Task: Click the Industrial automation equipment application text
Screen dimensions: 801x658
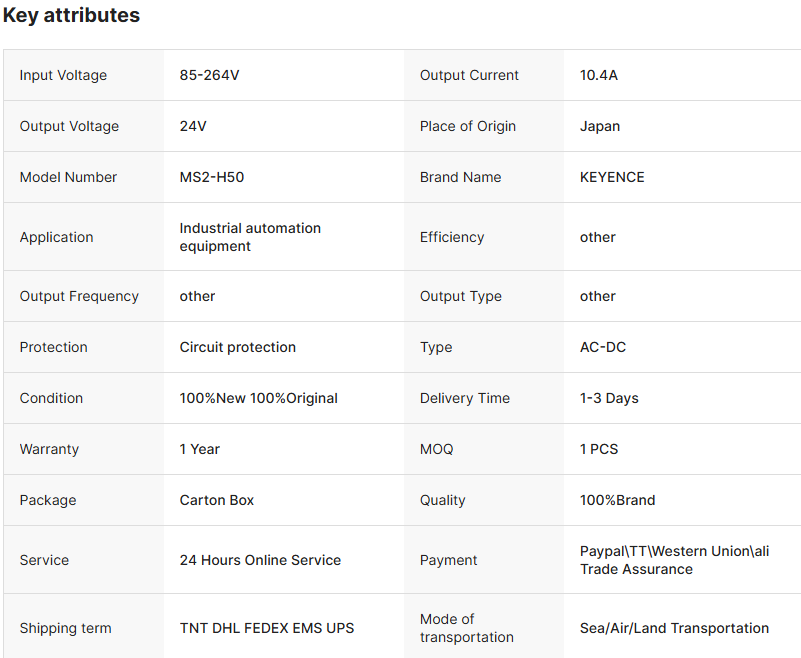Action: (250, 237)
